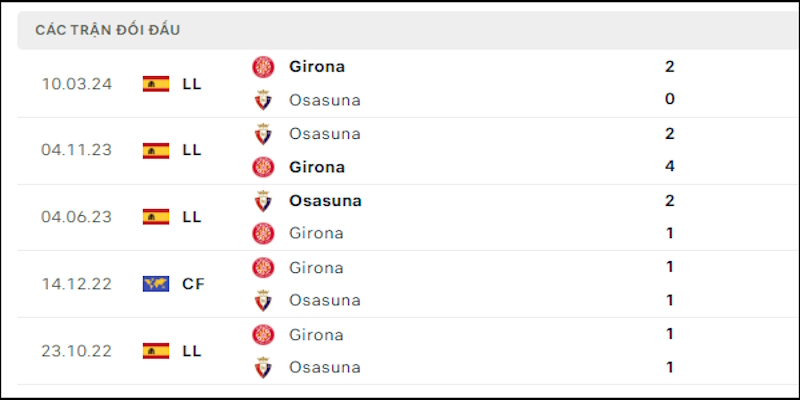Click Spain flag beside 04.11.23 match

click(156, 151)
